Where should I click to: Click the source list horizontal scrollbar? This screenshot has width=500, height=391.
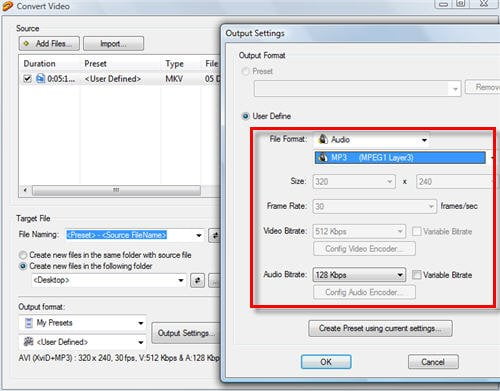116,190
